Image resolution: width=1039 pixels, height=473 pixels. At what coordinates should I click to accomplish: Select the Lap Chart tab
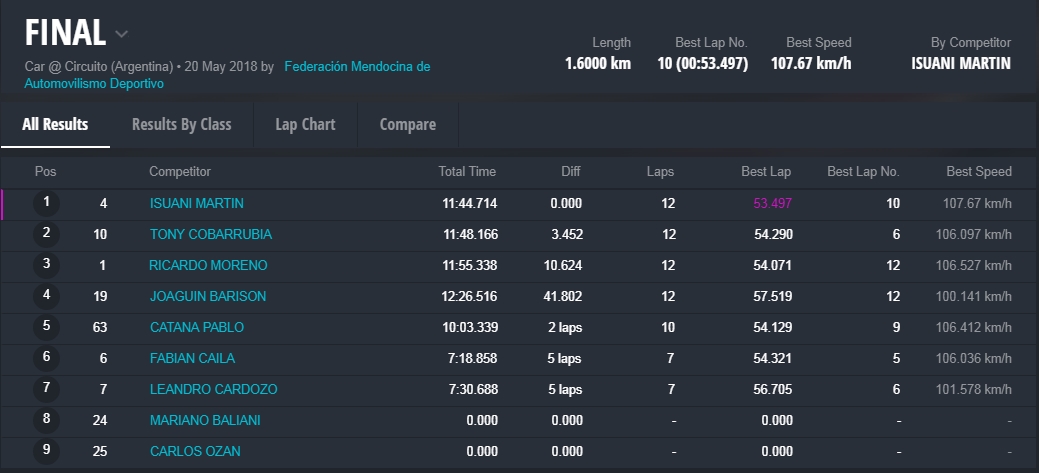[x=305, y=125]
